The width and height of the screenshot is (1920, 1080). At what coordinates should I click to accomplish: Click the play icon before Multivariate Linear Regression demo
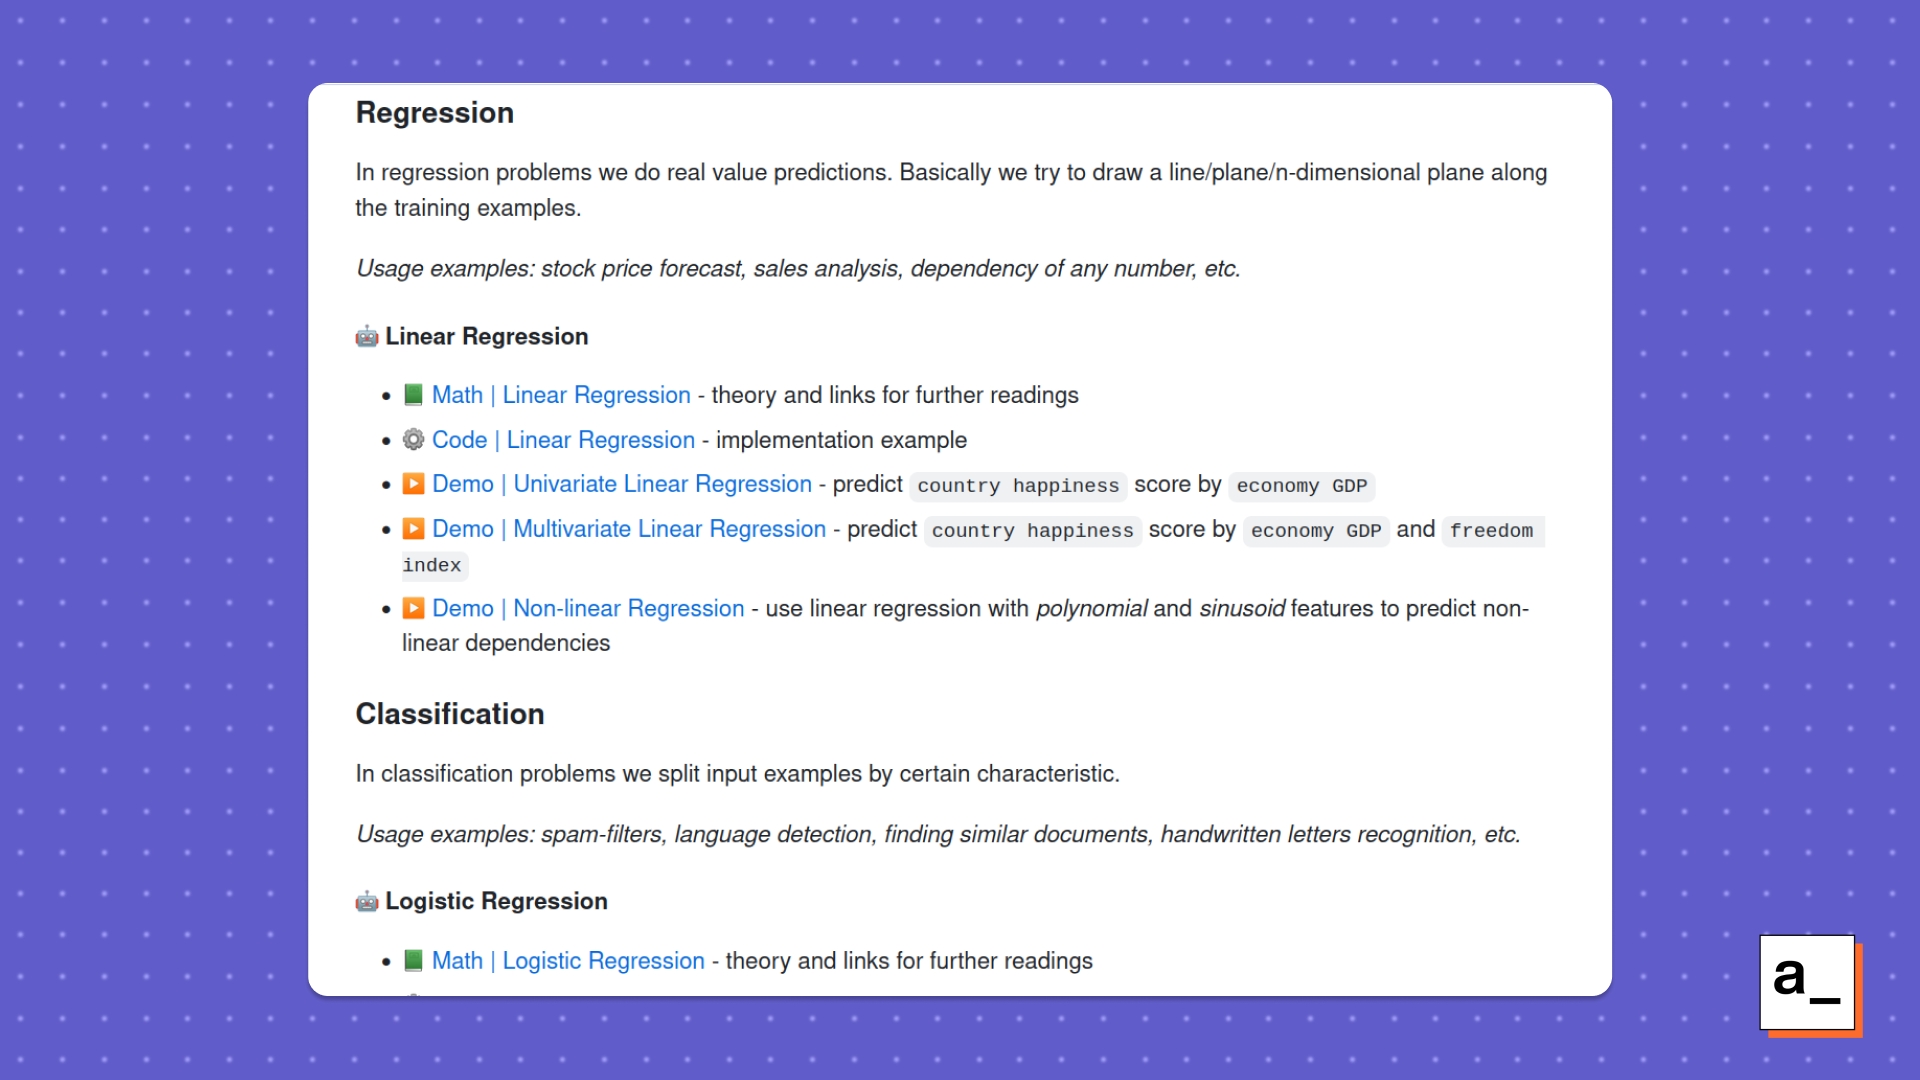(x=413, y=529)
